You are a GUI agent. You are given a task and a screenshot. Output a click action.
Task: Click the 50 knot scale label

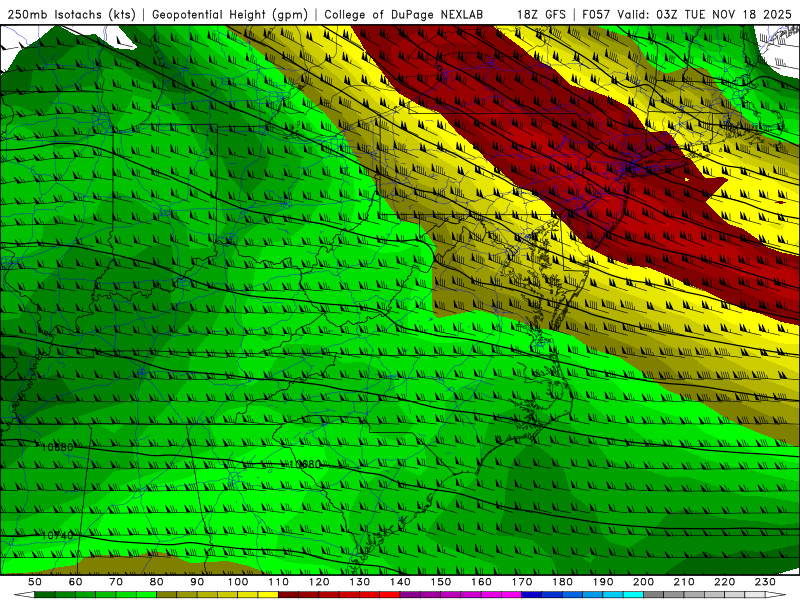point(35,582)
